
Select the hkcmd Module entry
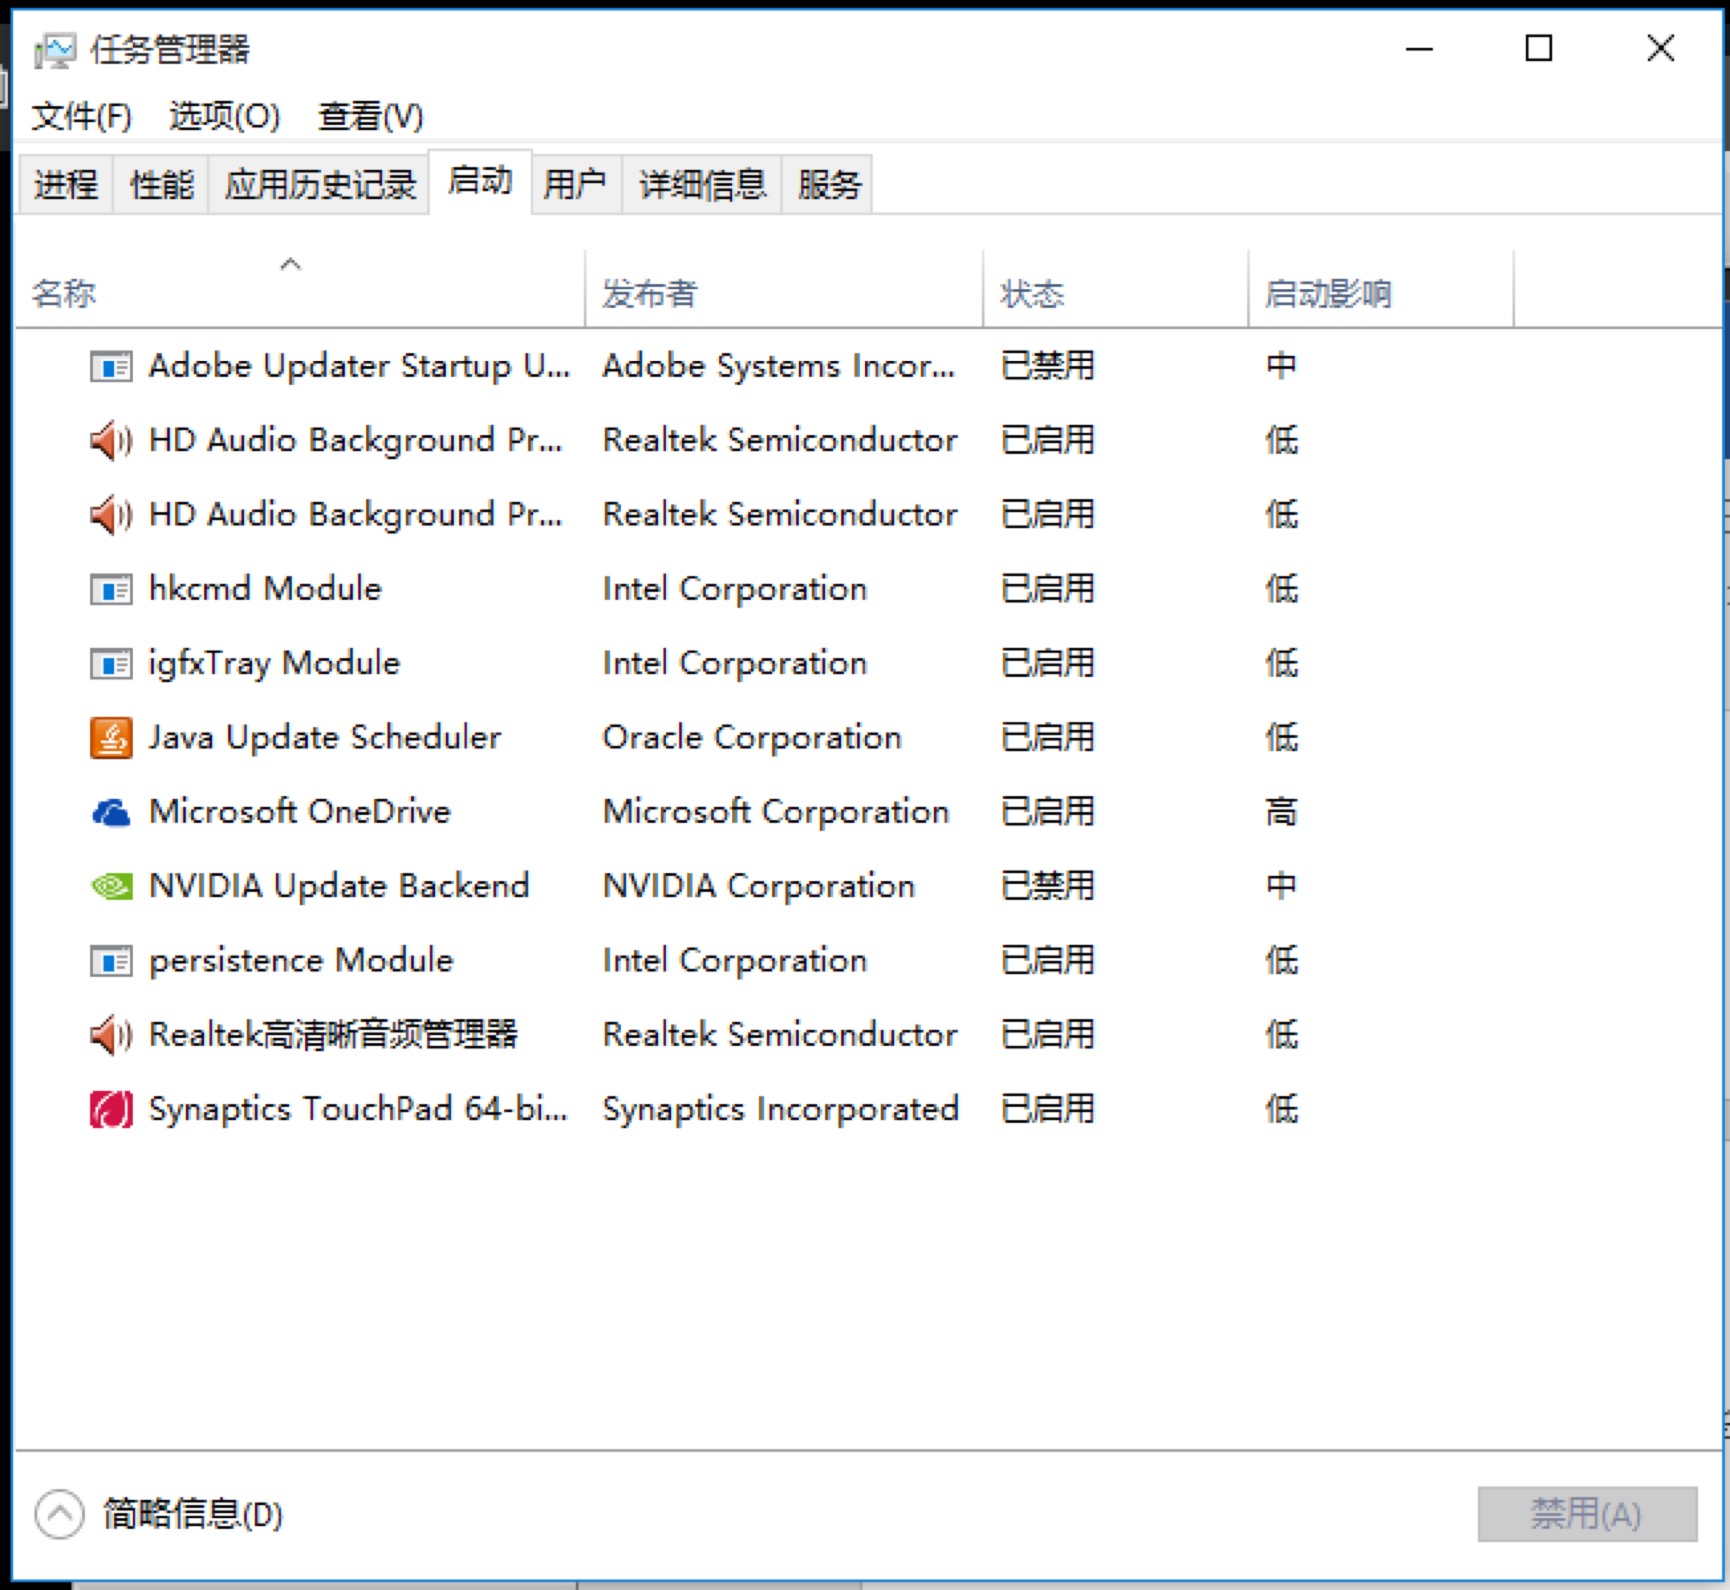[265, 589]
